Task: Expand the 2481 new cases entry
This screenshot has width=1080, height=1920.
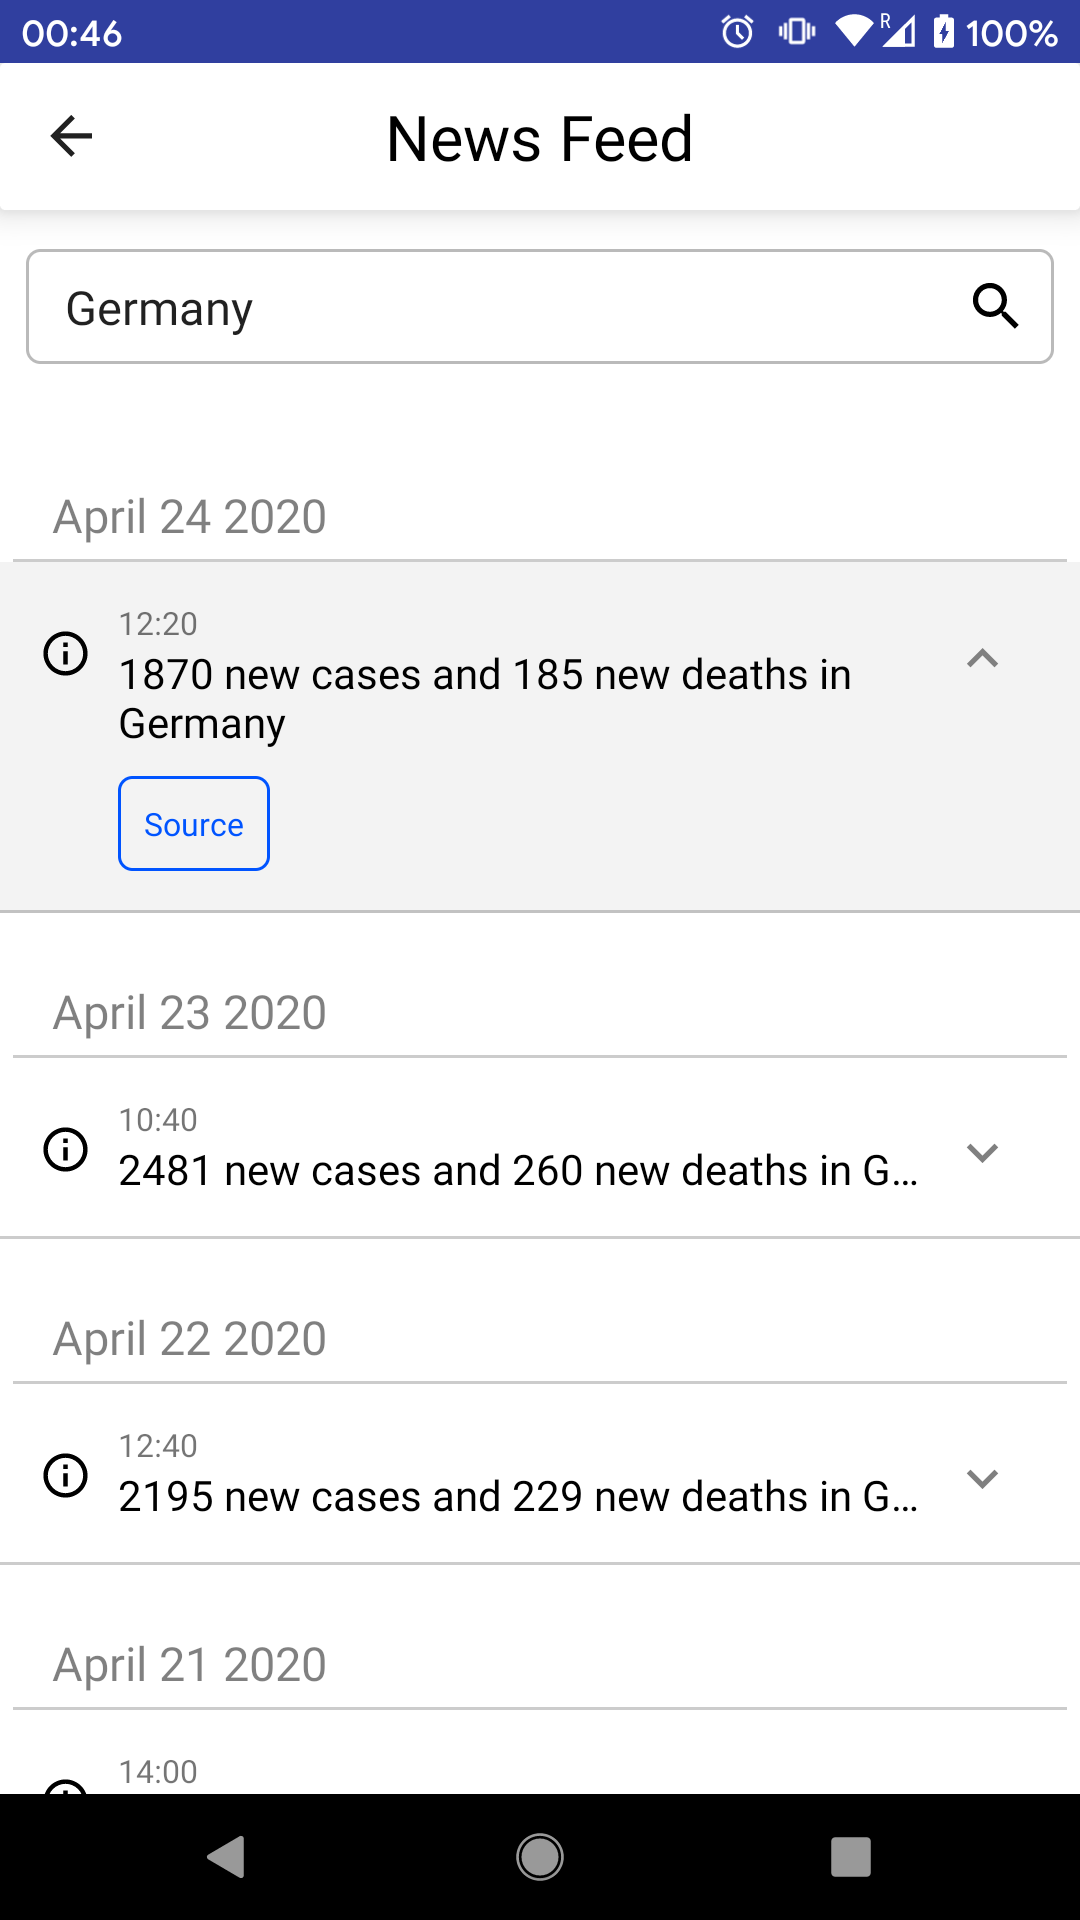Action: tap(982, 1152)
